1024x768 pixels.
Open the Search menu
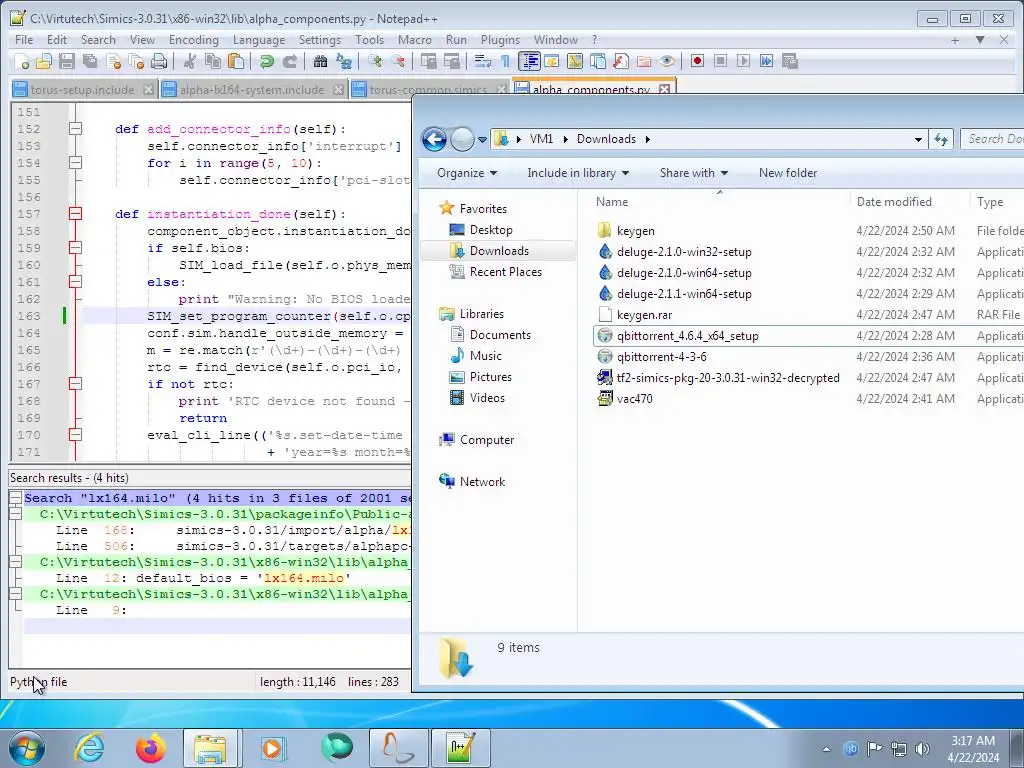(98, 40)
